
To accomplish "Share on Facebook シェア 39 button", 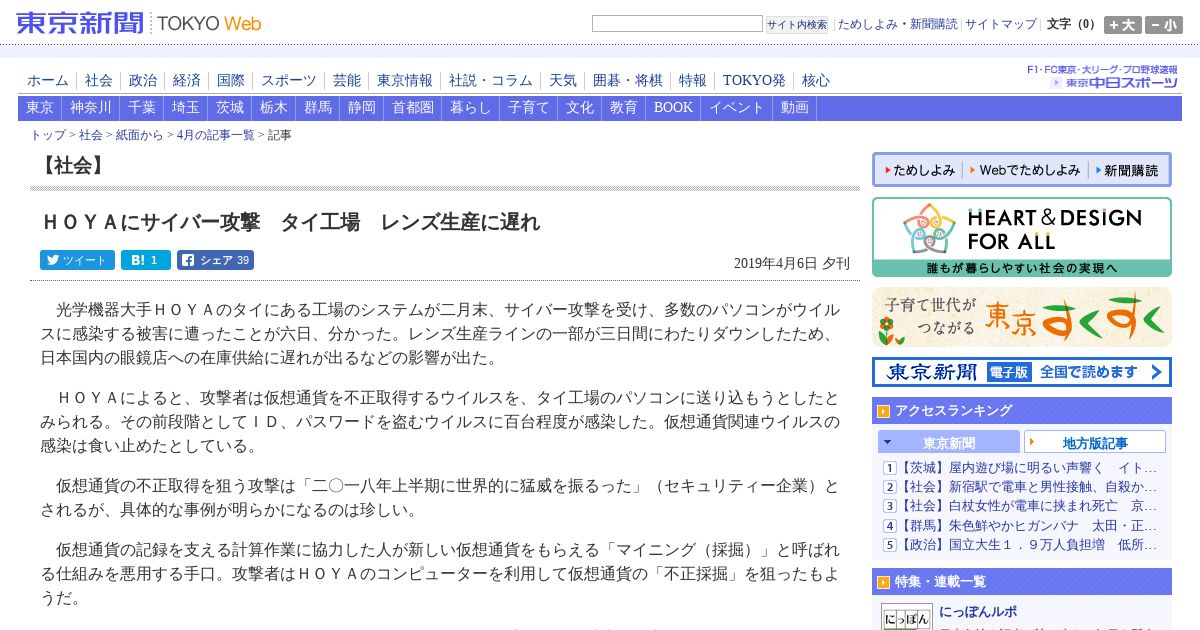I will (x=215, y=260).
